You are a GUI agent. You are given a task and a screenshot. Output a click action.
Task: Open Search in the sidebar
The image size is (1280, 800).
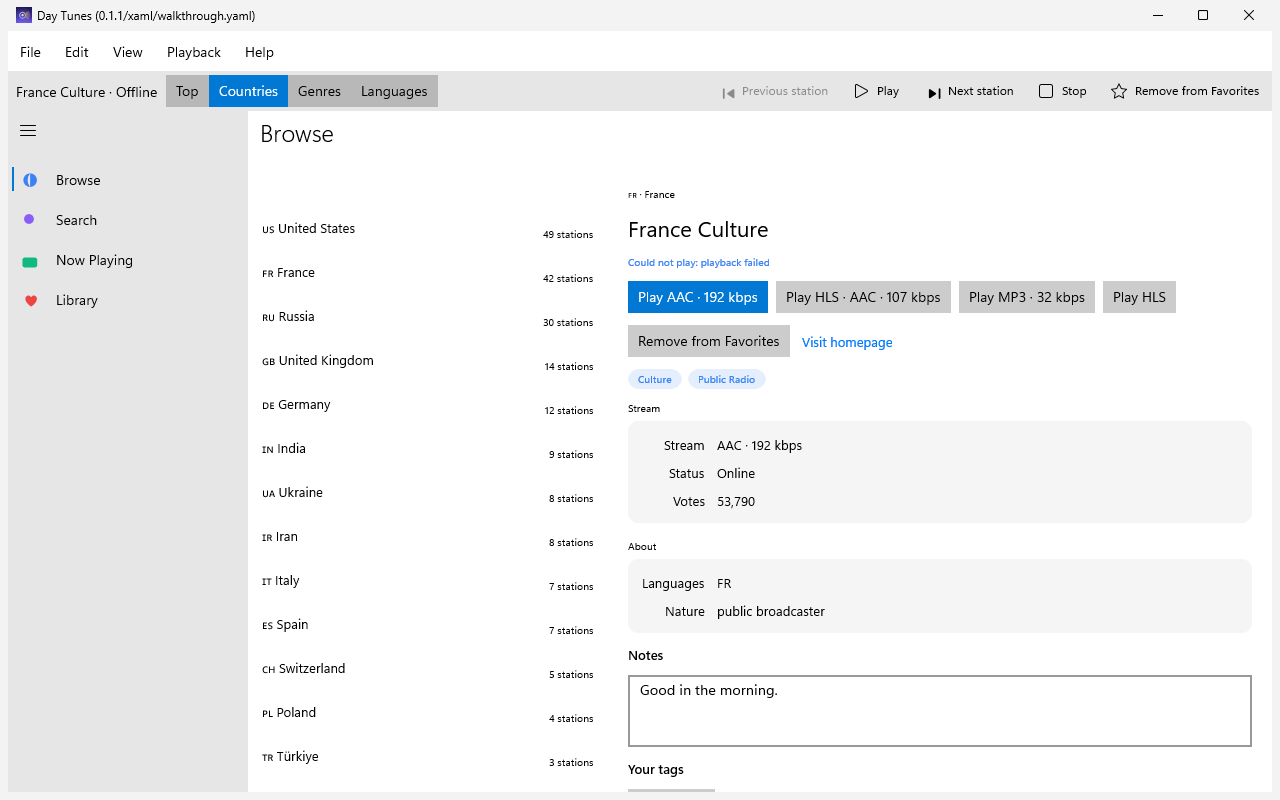[x=128, y=220]
